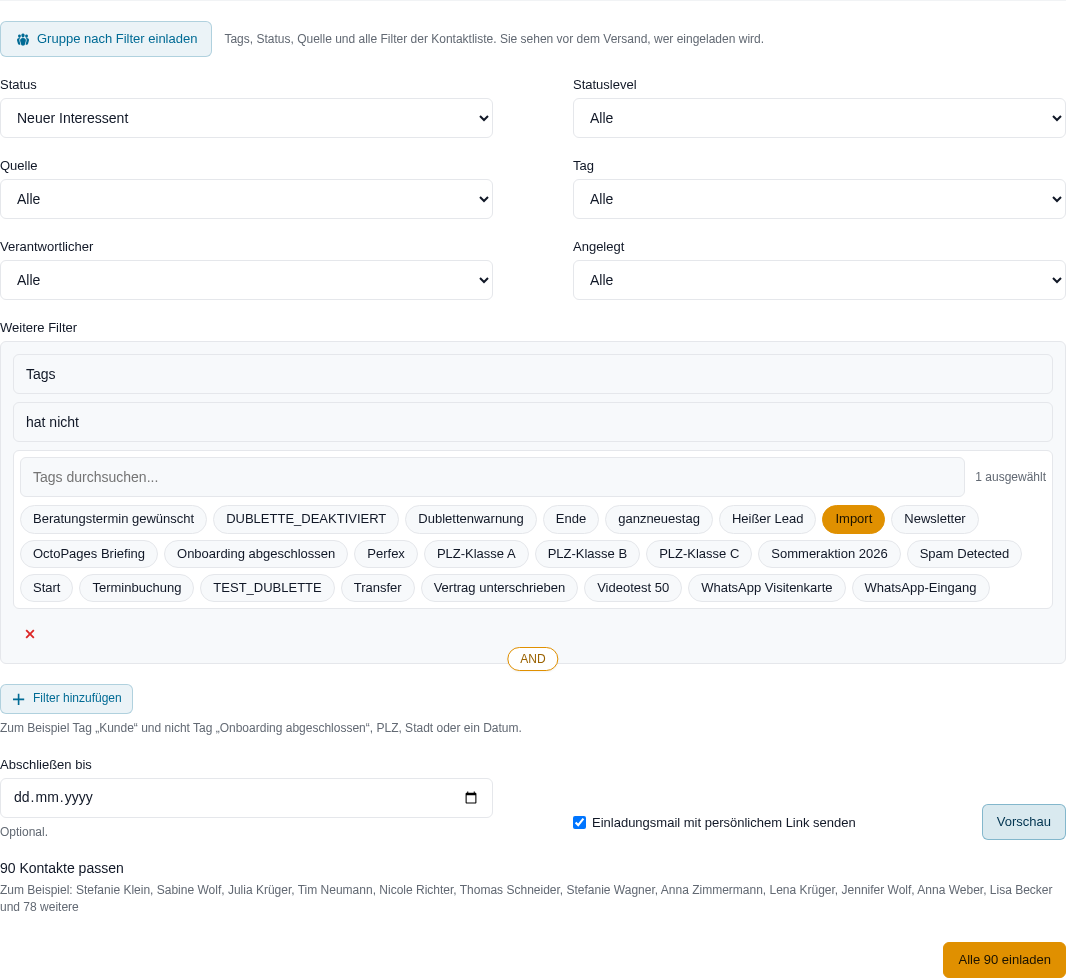The image size is (1066, 979).
Task: Select the WhatsApp Visitenkarte tag chip
Action: pos(766,588)
